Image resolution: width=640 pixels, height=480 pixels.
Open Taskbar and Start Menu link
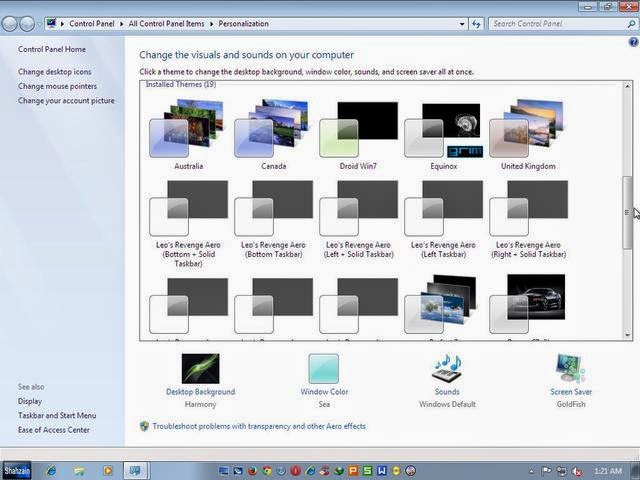click(57, 416)
